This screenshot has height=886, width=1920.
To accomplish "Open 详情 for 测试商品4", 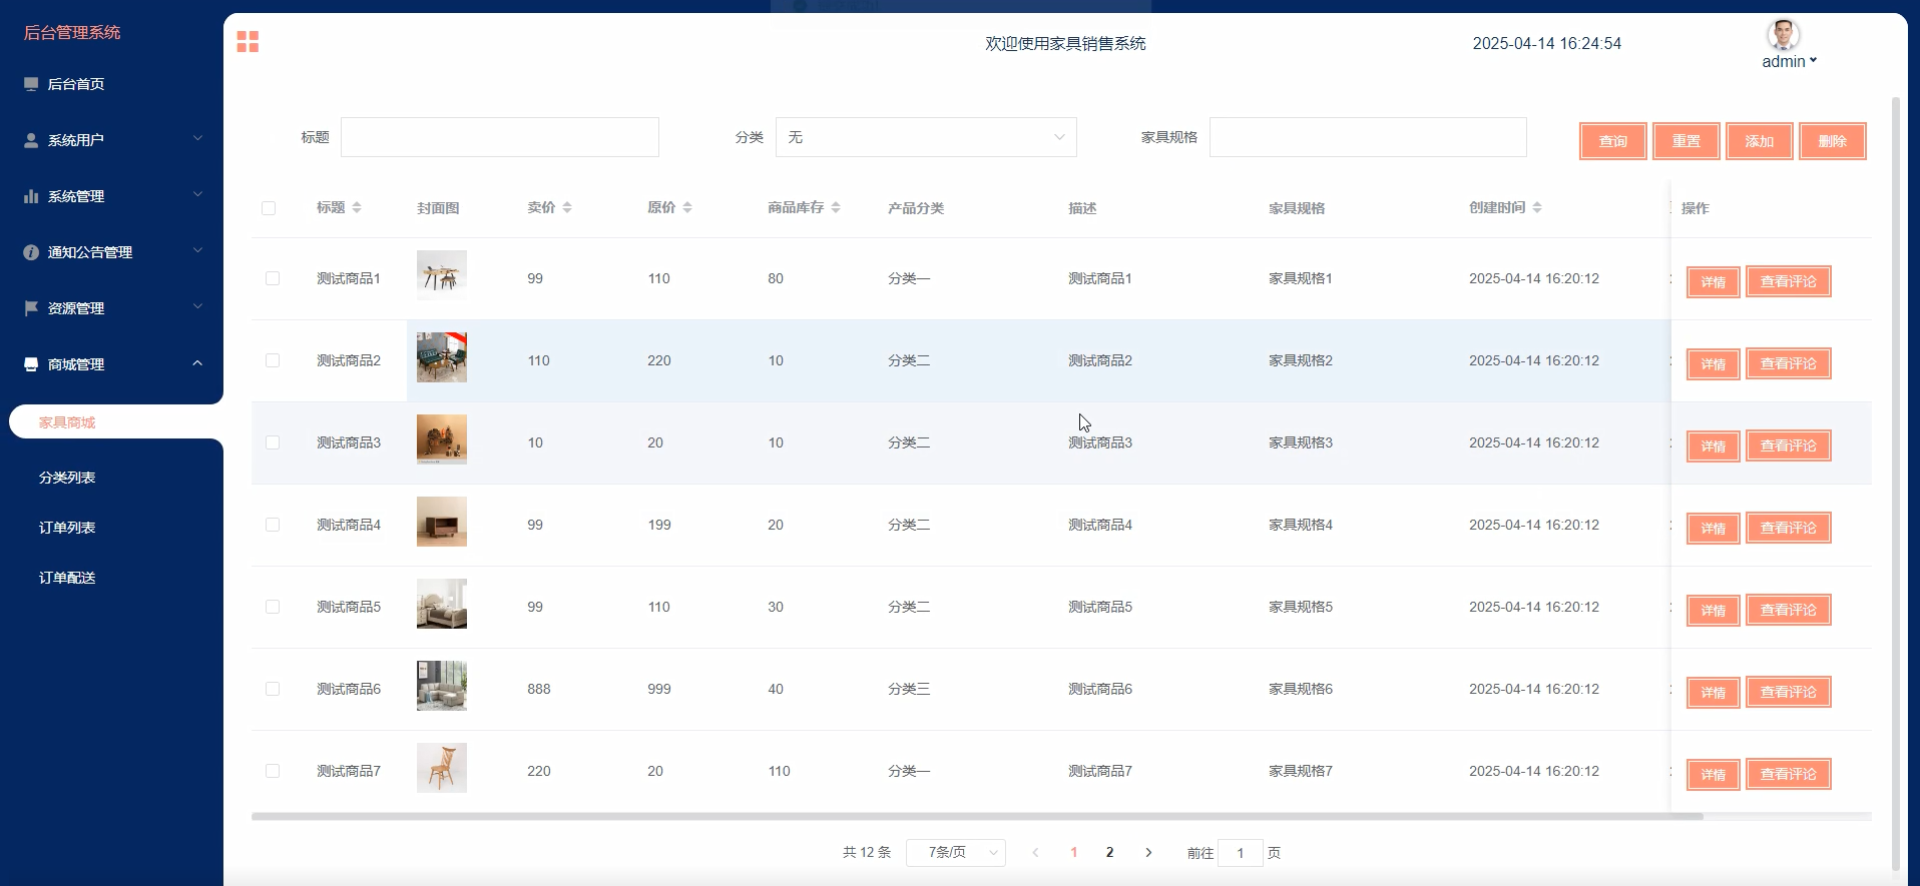I will click(x=1713, y=528).
